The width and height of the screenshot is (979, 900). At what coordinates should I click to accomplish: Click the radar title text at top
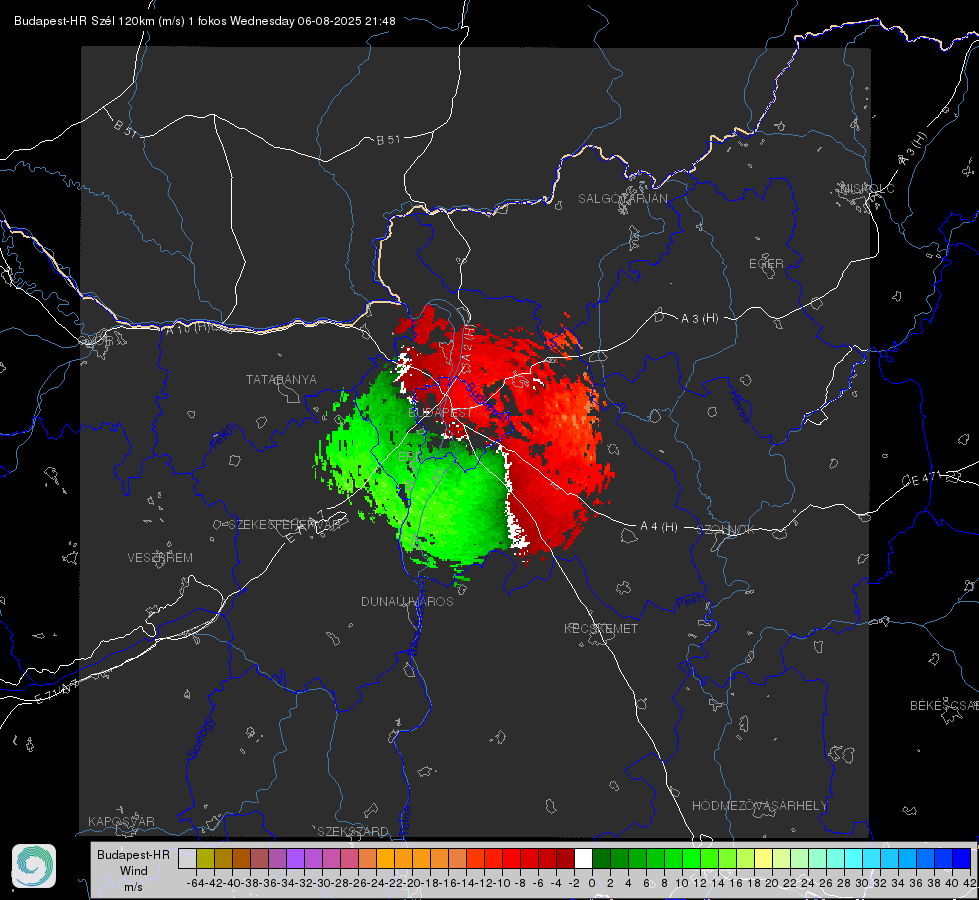click(x=205, y=21)
